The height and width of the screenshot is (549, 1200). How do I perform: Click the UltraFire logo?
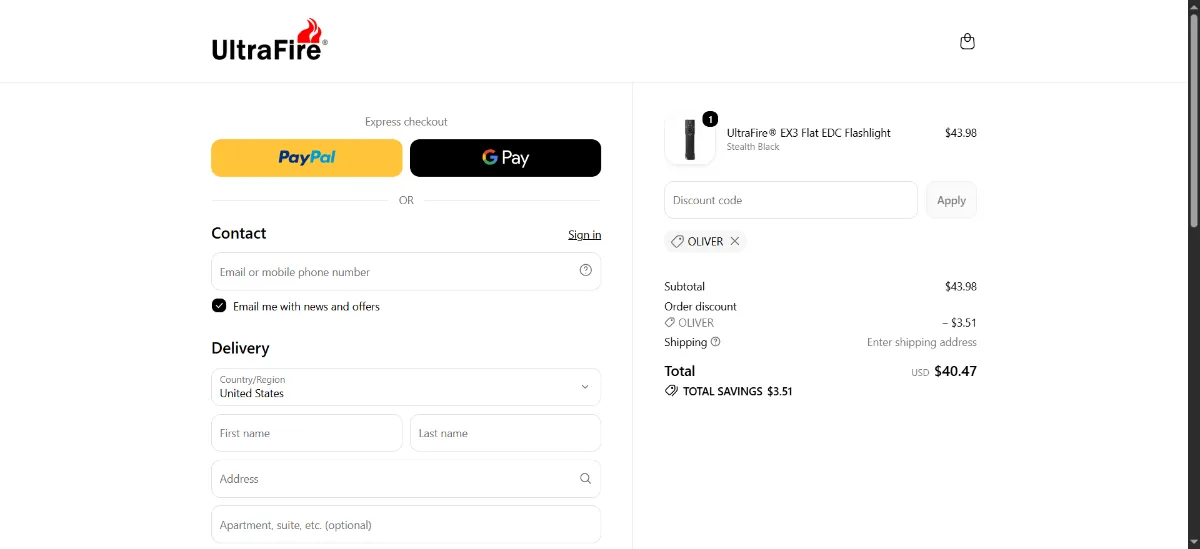point(269,40)
